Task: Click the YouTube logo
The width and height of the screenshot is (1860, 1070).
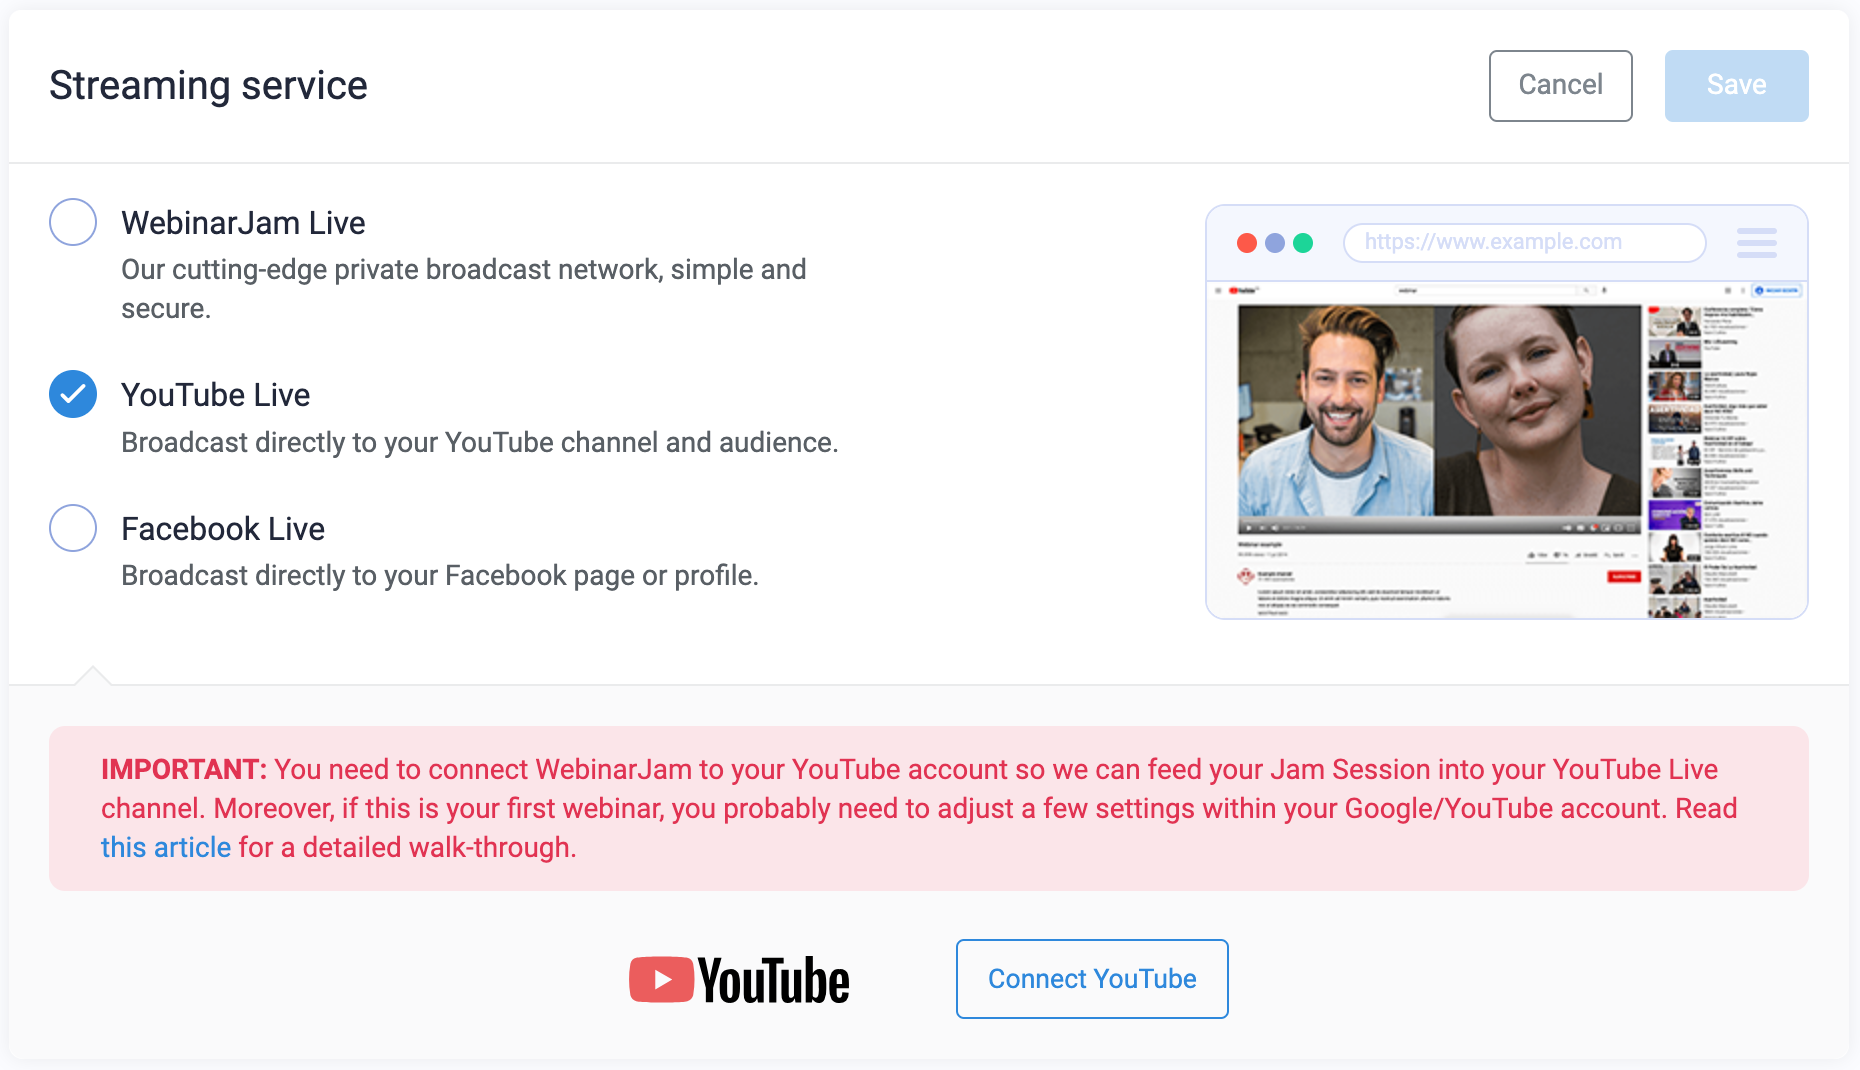Action: 738,979
